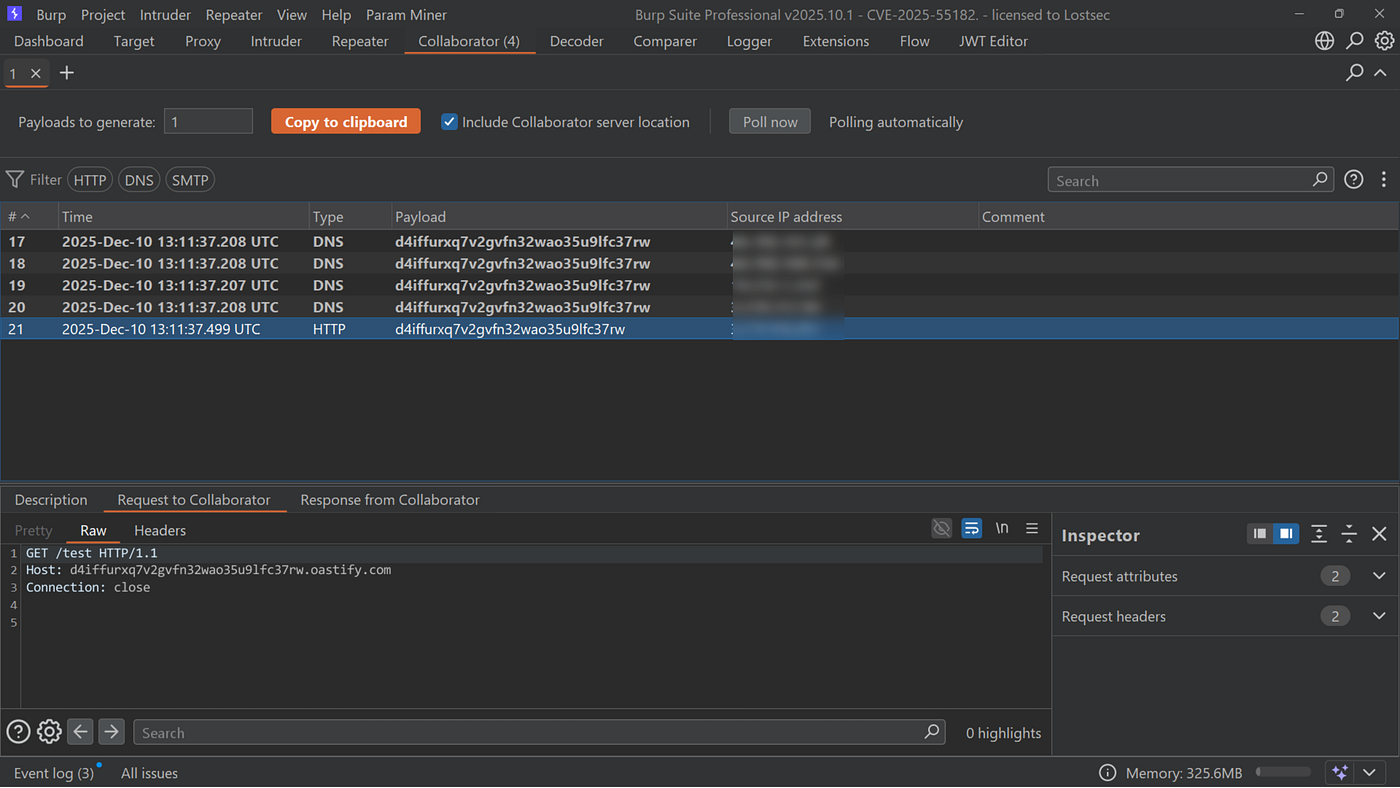Click the magnifier icon on the sub-tab row
The width and height of the screenshot is (1400, 788).
[1354, 72]
